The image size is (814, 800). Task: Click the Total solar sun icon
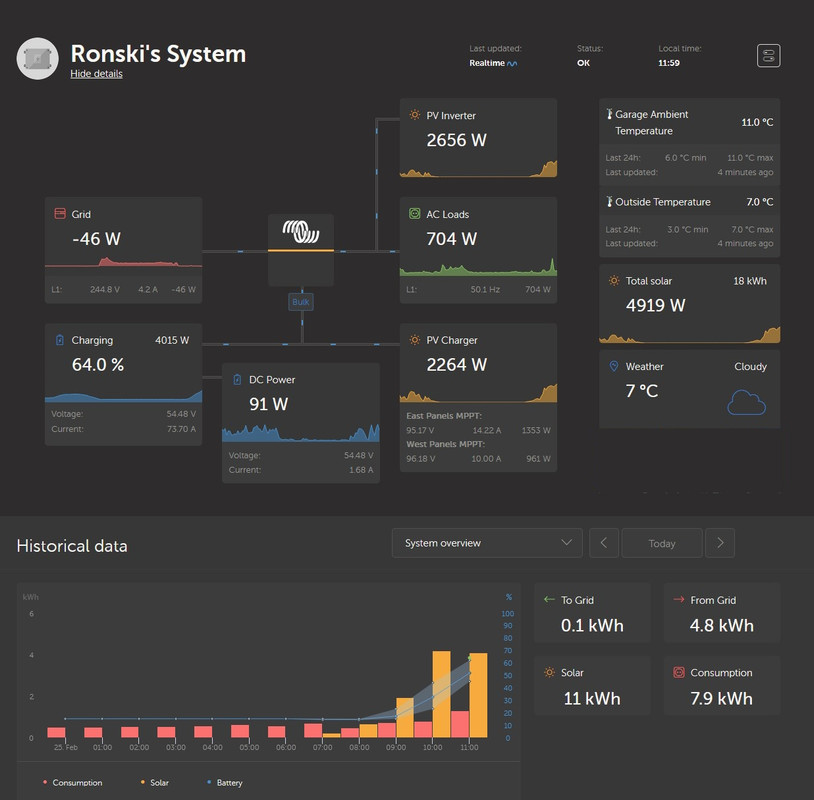pos(614,280)
